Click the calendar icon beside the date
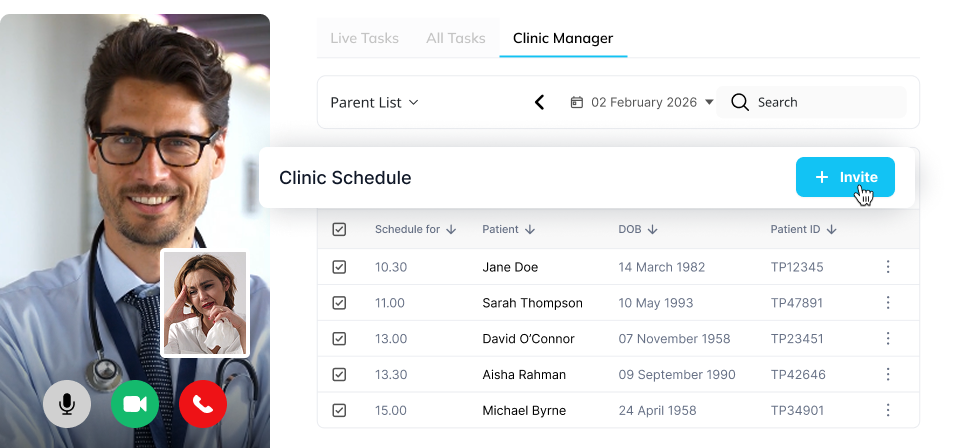Image resolution: width=955 pixels, height=448 pixels. (x=577, y=102)
